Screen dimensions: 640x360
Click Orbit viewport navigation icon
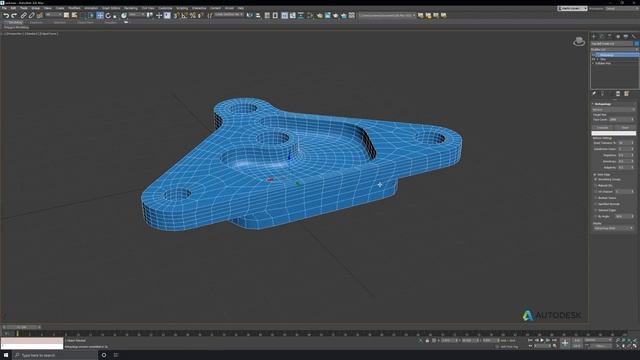[x=629, y=346]
